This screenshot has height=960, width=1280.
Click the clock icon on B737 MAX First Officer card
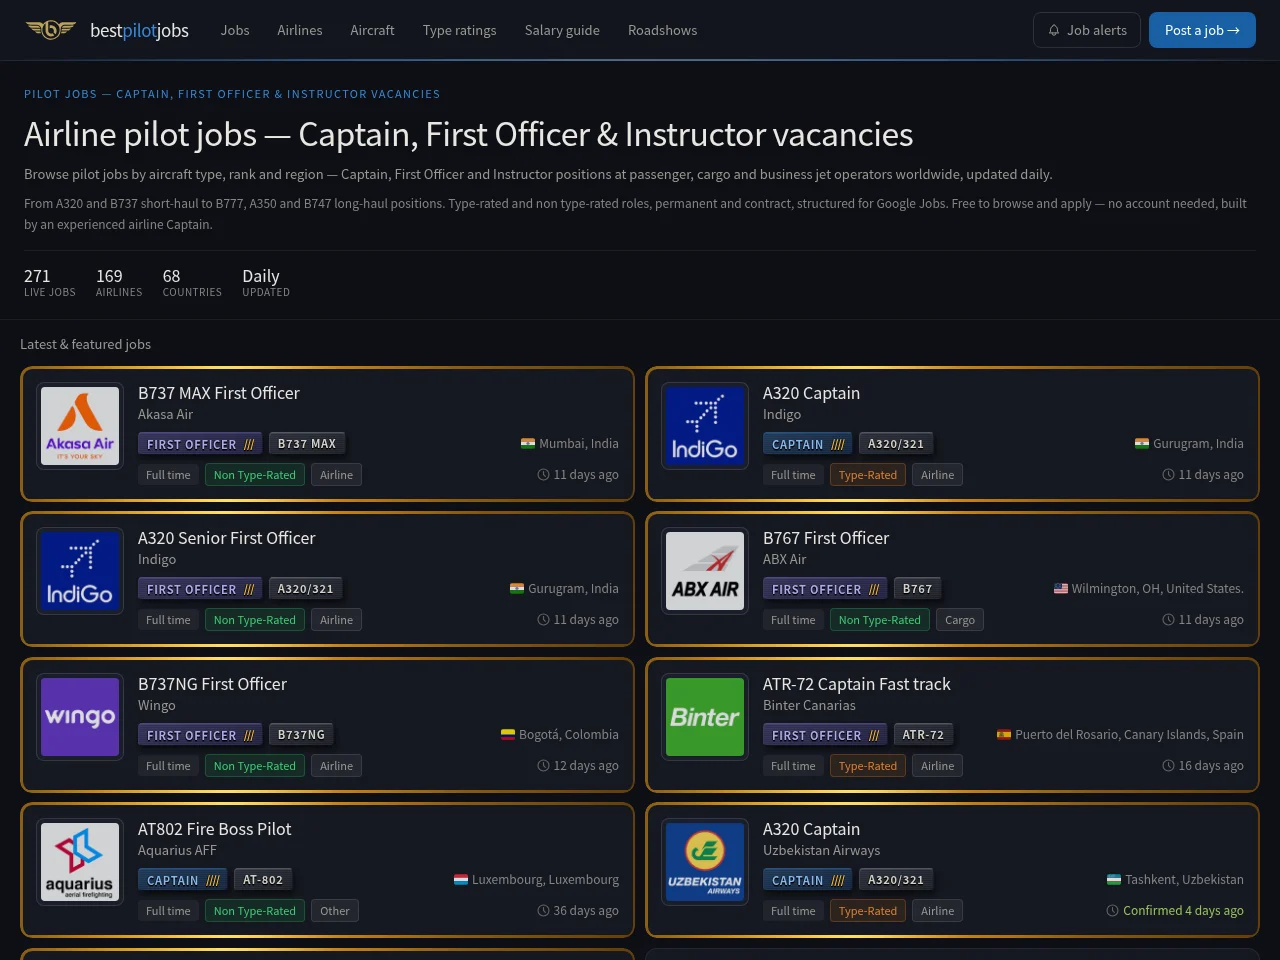tap(544, 474)
